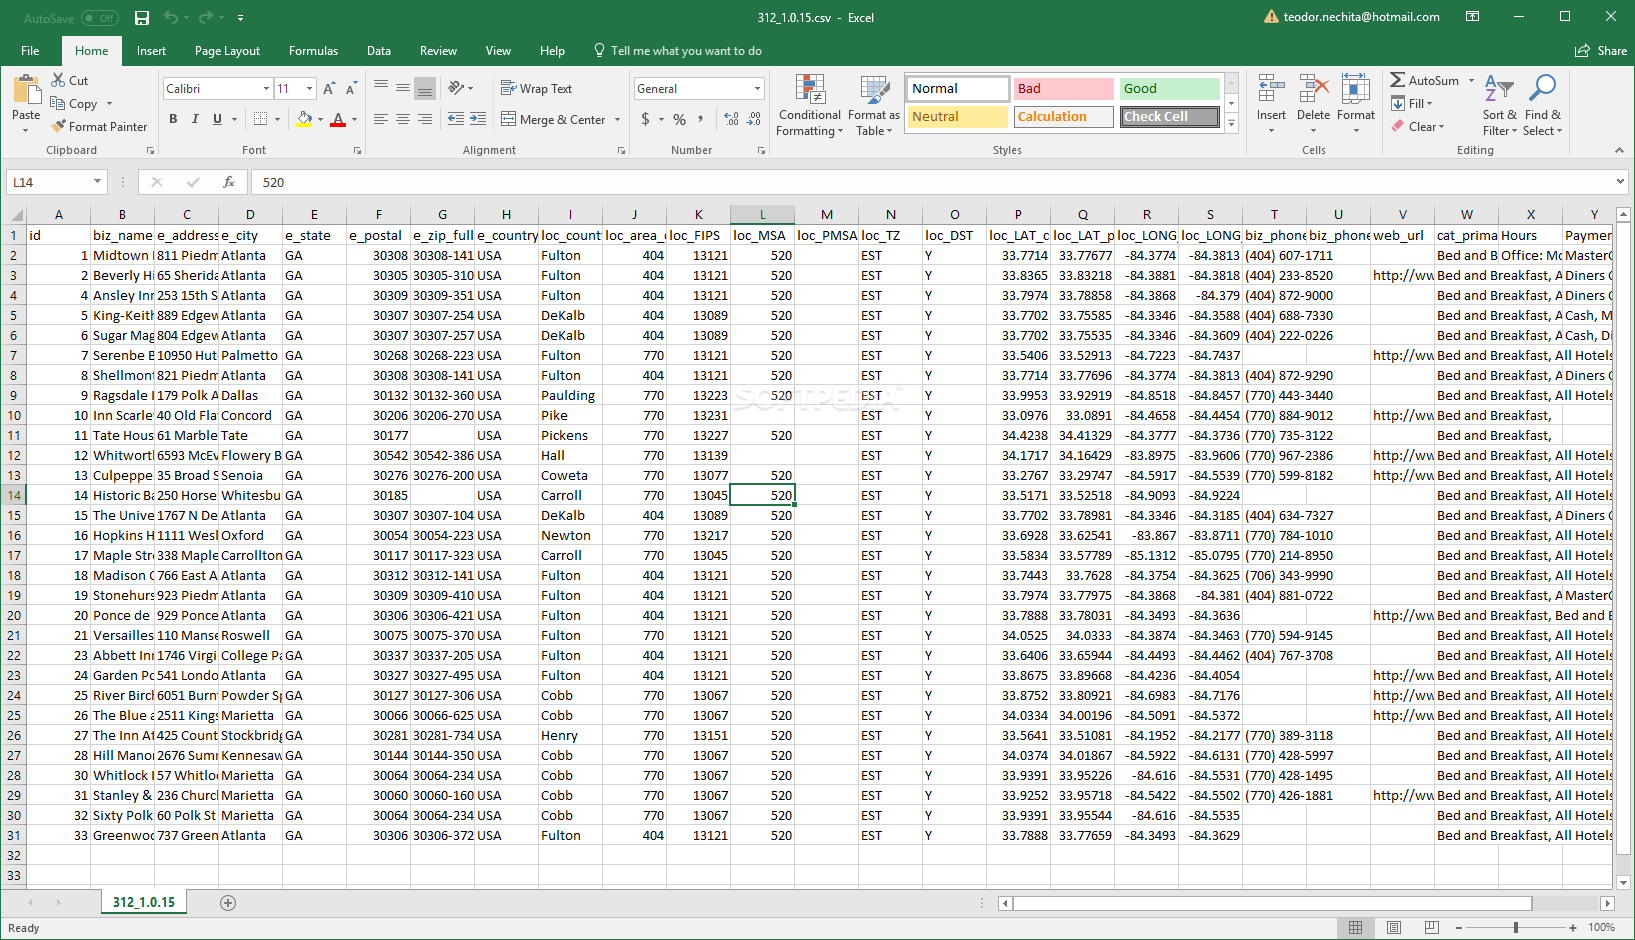Screen dimensions: 1635x940
Task: Apply fill color with the paint bucket icon
Action: [304, 119]
